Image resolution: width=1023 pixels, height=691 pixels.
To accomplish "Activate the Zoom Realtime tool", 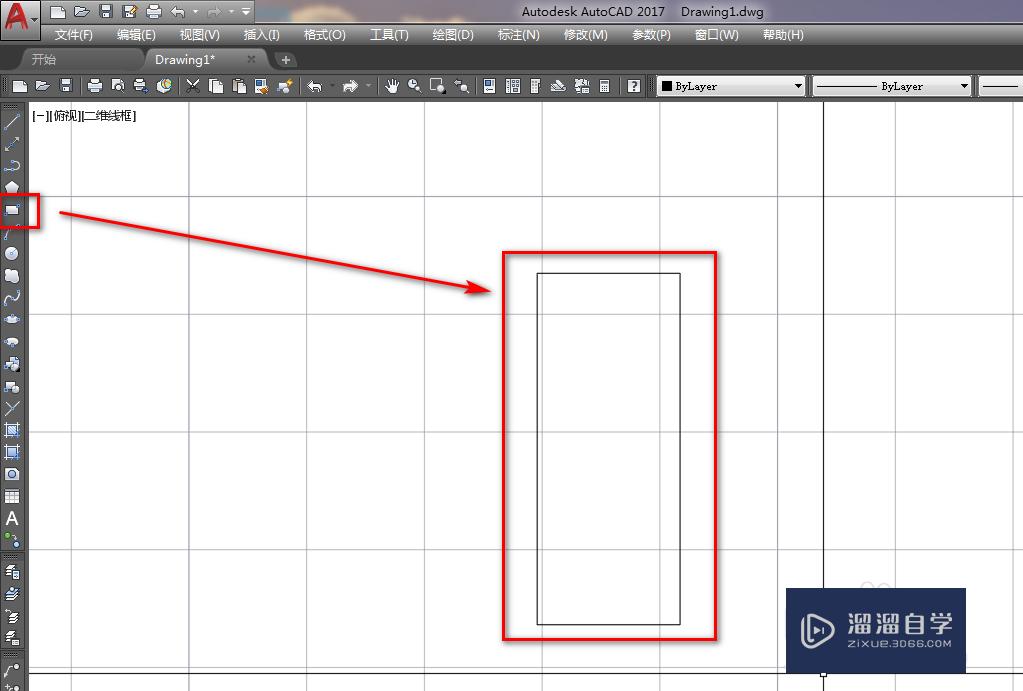I will point(413,85).
